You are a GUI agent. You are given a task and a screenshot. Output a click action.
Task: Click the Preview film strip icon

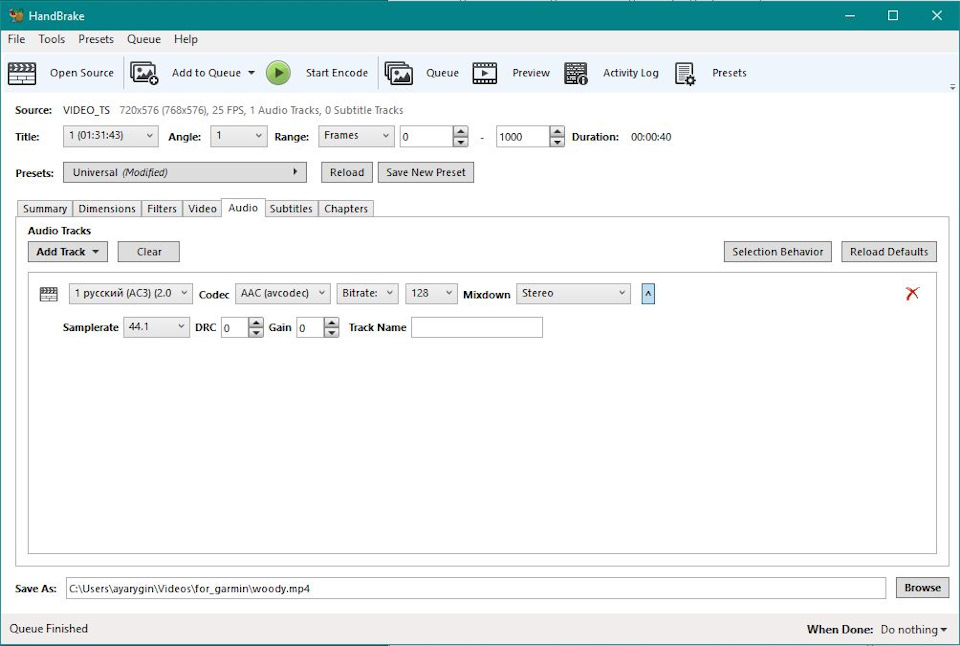pyautogui.click(x=485, y=73)
